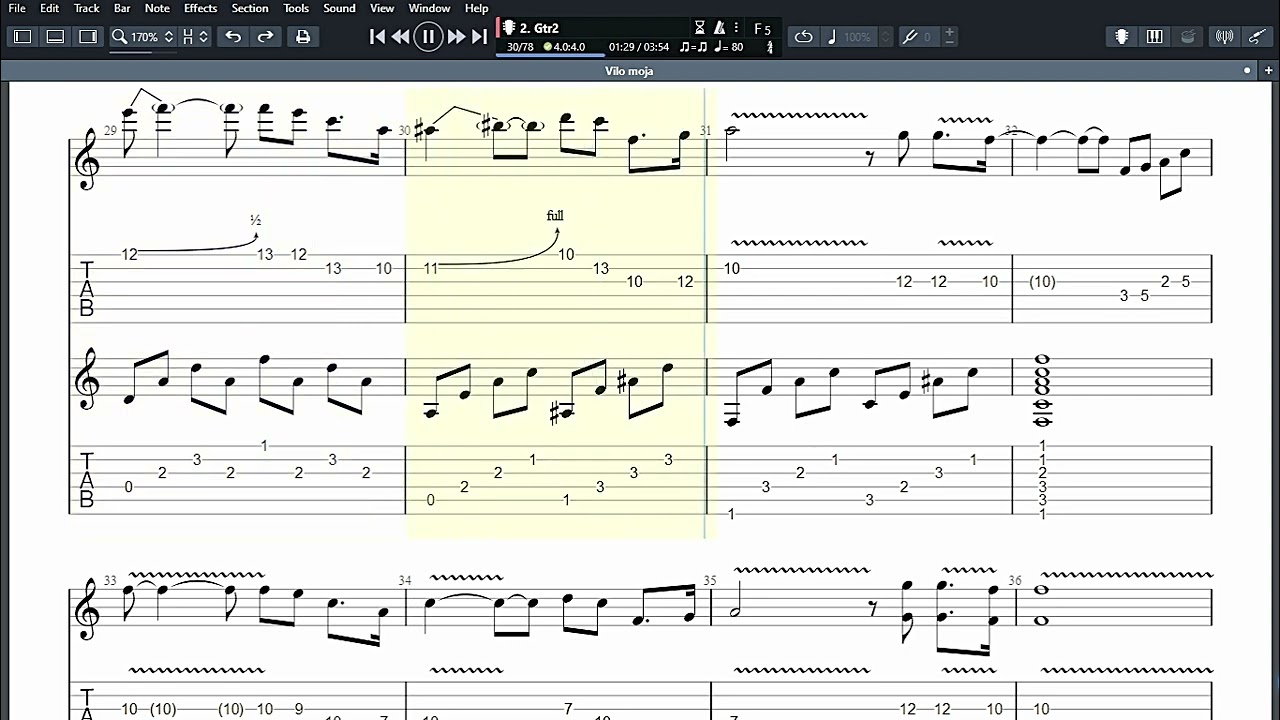Toggle the bottom global view panel
This screenshot has height=720, width=1280.
(56, 37)
